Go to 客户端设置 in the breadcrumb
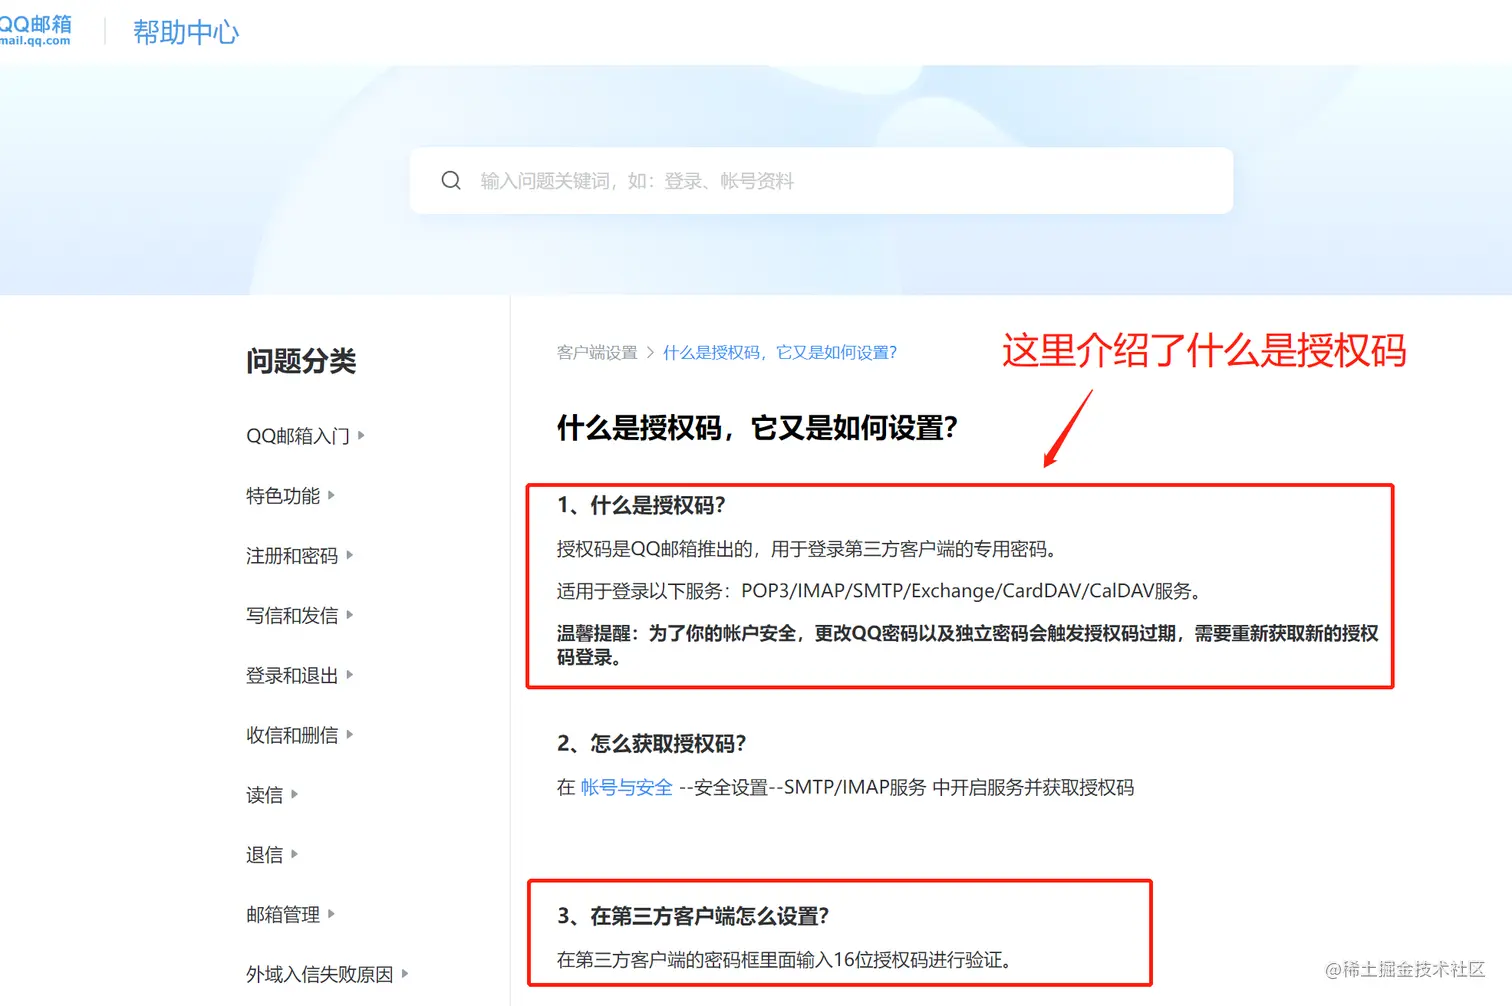 coord(597,353)
